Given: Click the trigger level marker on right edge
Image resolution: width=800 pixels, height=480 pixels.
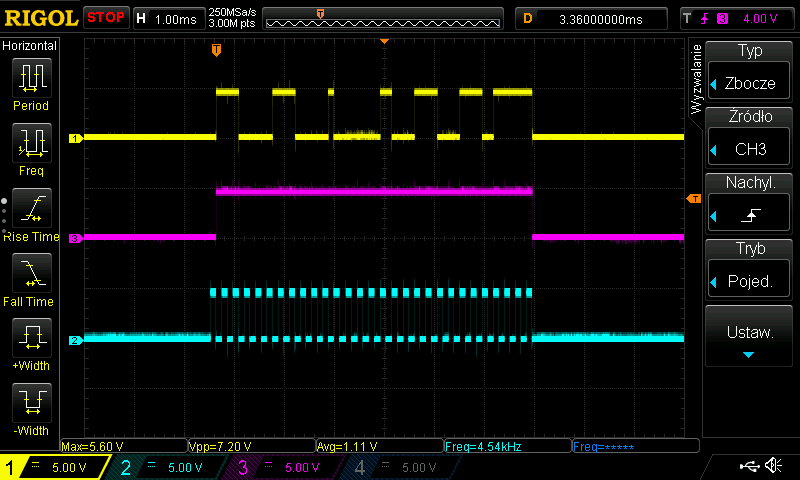Looking at the screenshot, I should point(694,198).
